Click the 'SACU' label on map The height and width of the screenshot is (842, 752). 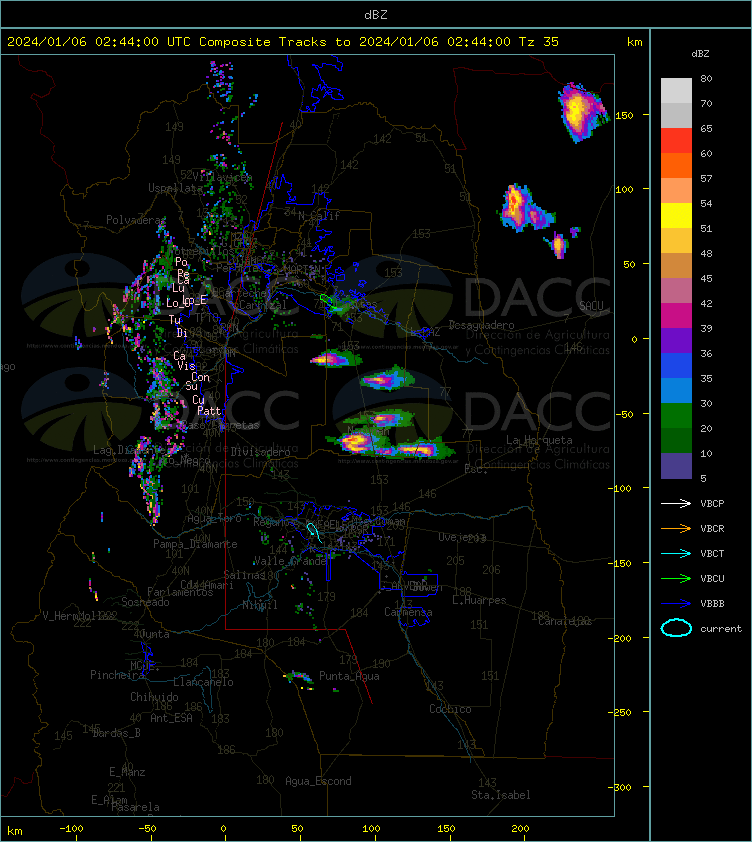(591, 306)
